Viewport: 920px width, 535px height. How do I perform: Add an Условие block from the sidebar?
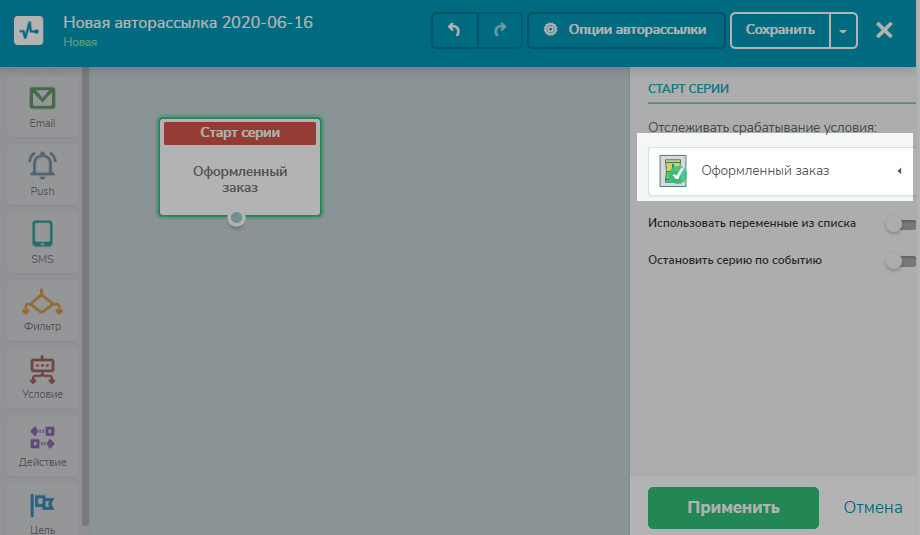(x=42, y=378)
